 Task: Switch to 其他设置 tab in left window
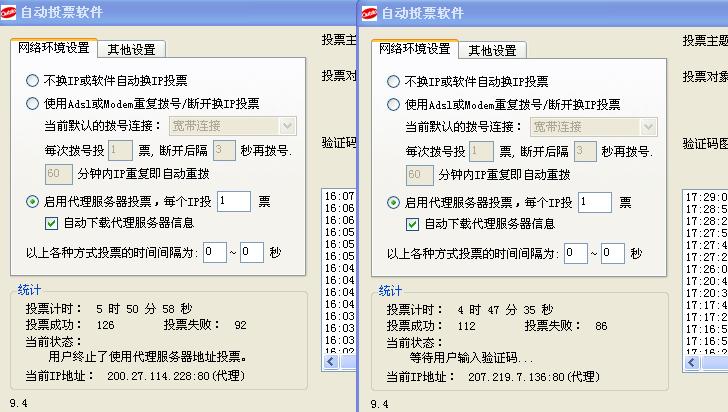click(x=131, y=49)
